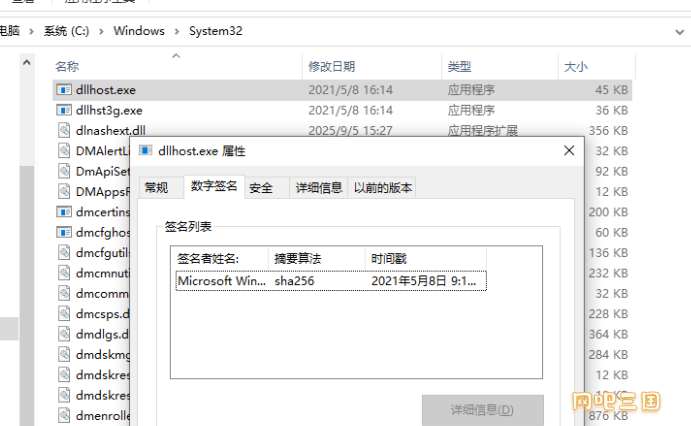691x426 pixels.
Task: Click the 详细信息(D) button
Action: [483, 410]
